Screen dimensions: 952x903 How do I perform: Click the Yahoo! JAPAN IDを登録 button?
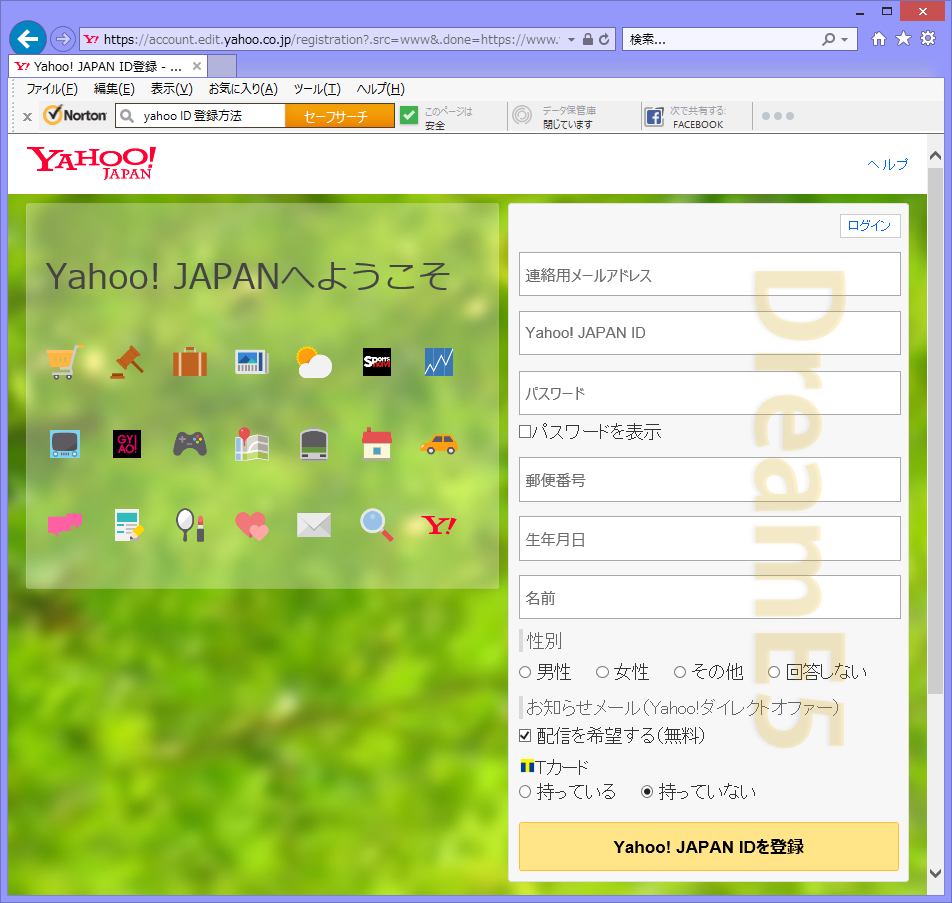[709, 847]
